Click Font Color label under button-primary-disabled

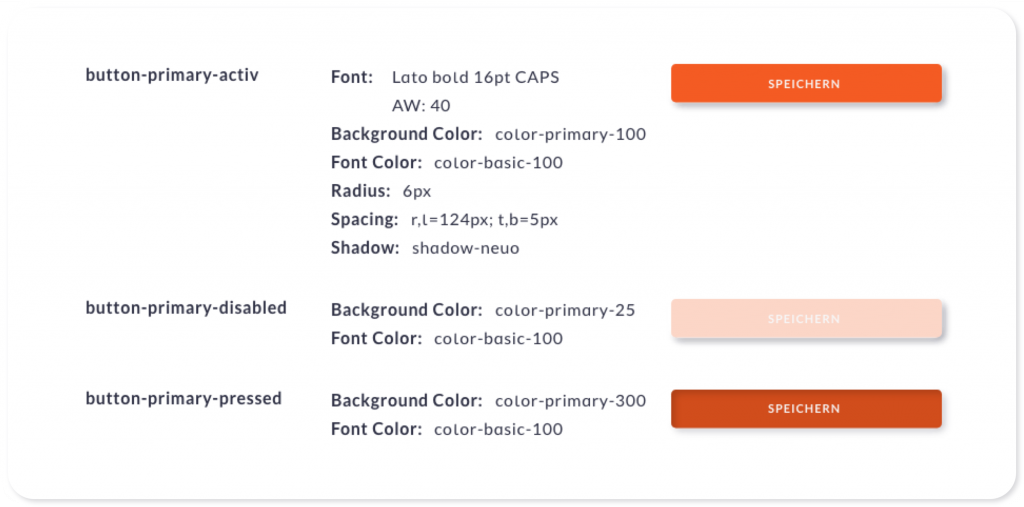click(376, 339)
